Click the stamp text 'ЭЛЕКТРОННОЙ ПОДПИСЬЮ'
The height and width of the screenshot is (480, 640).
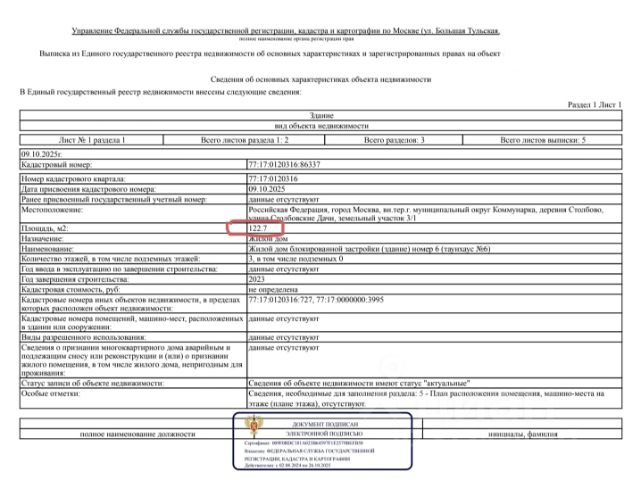tap(324, 434)
